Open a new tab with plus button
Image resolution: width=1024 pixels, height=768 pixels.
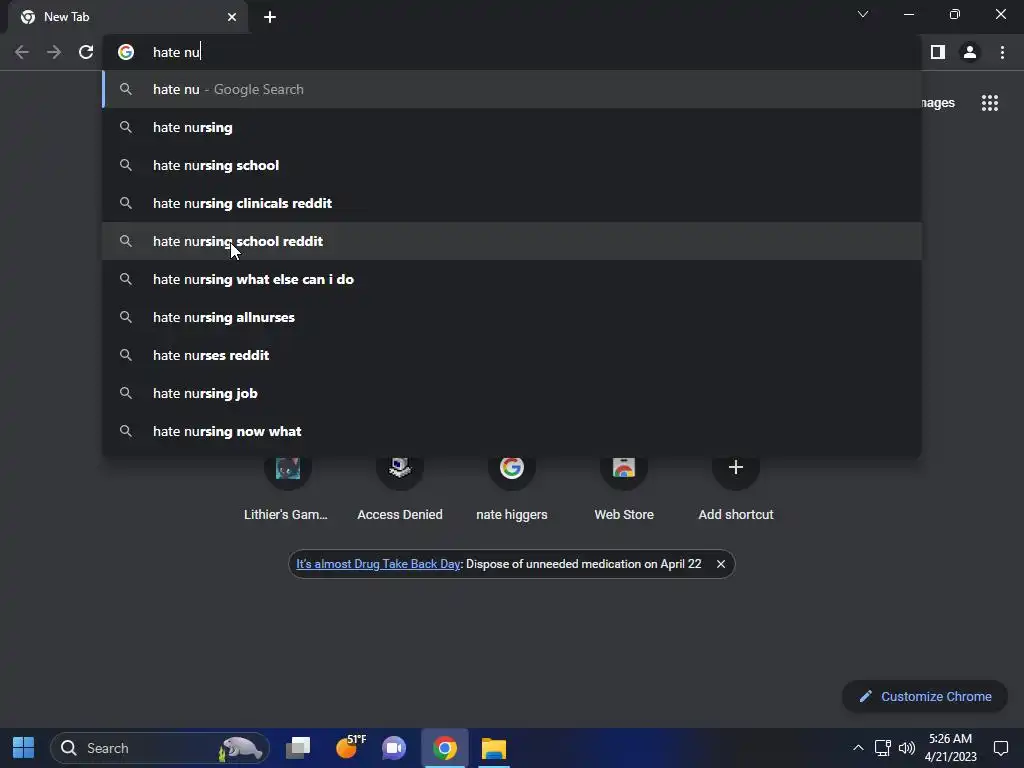pos(270,17)
